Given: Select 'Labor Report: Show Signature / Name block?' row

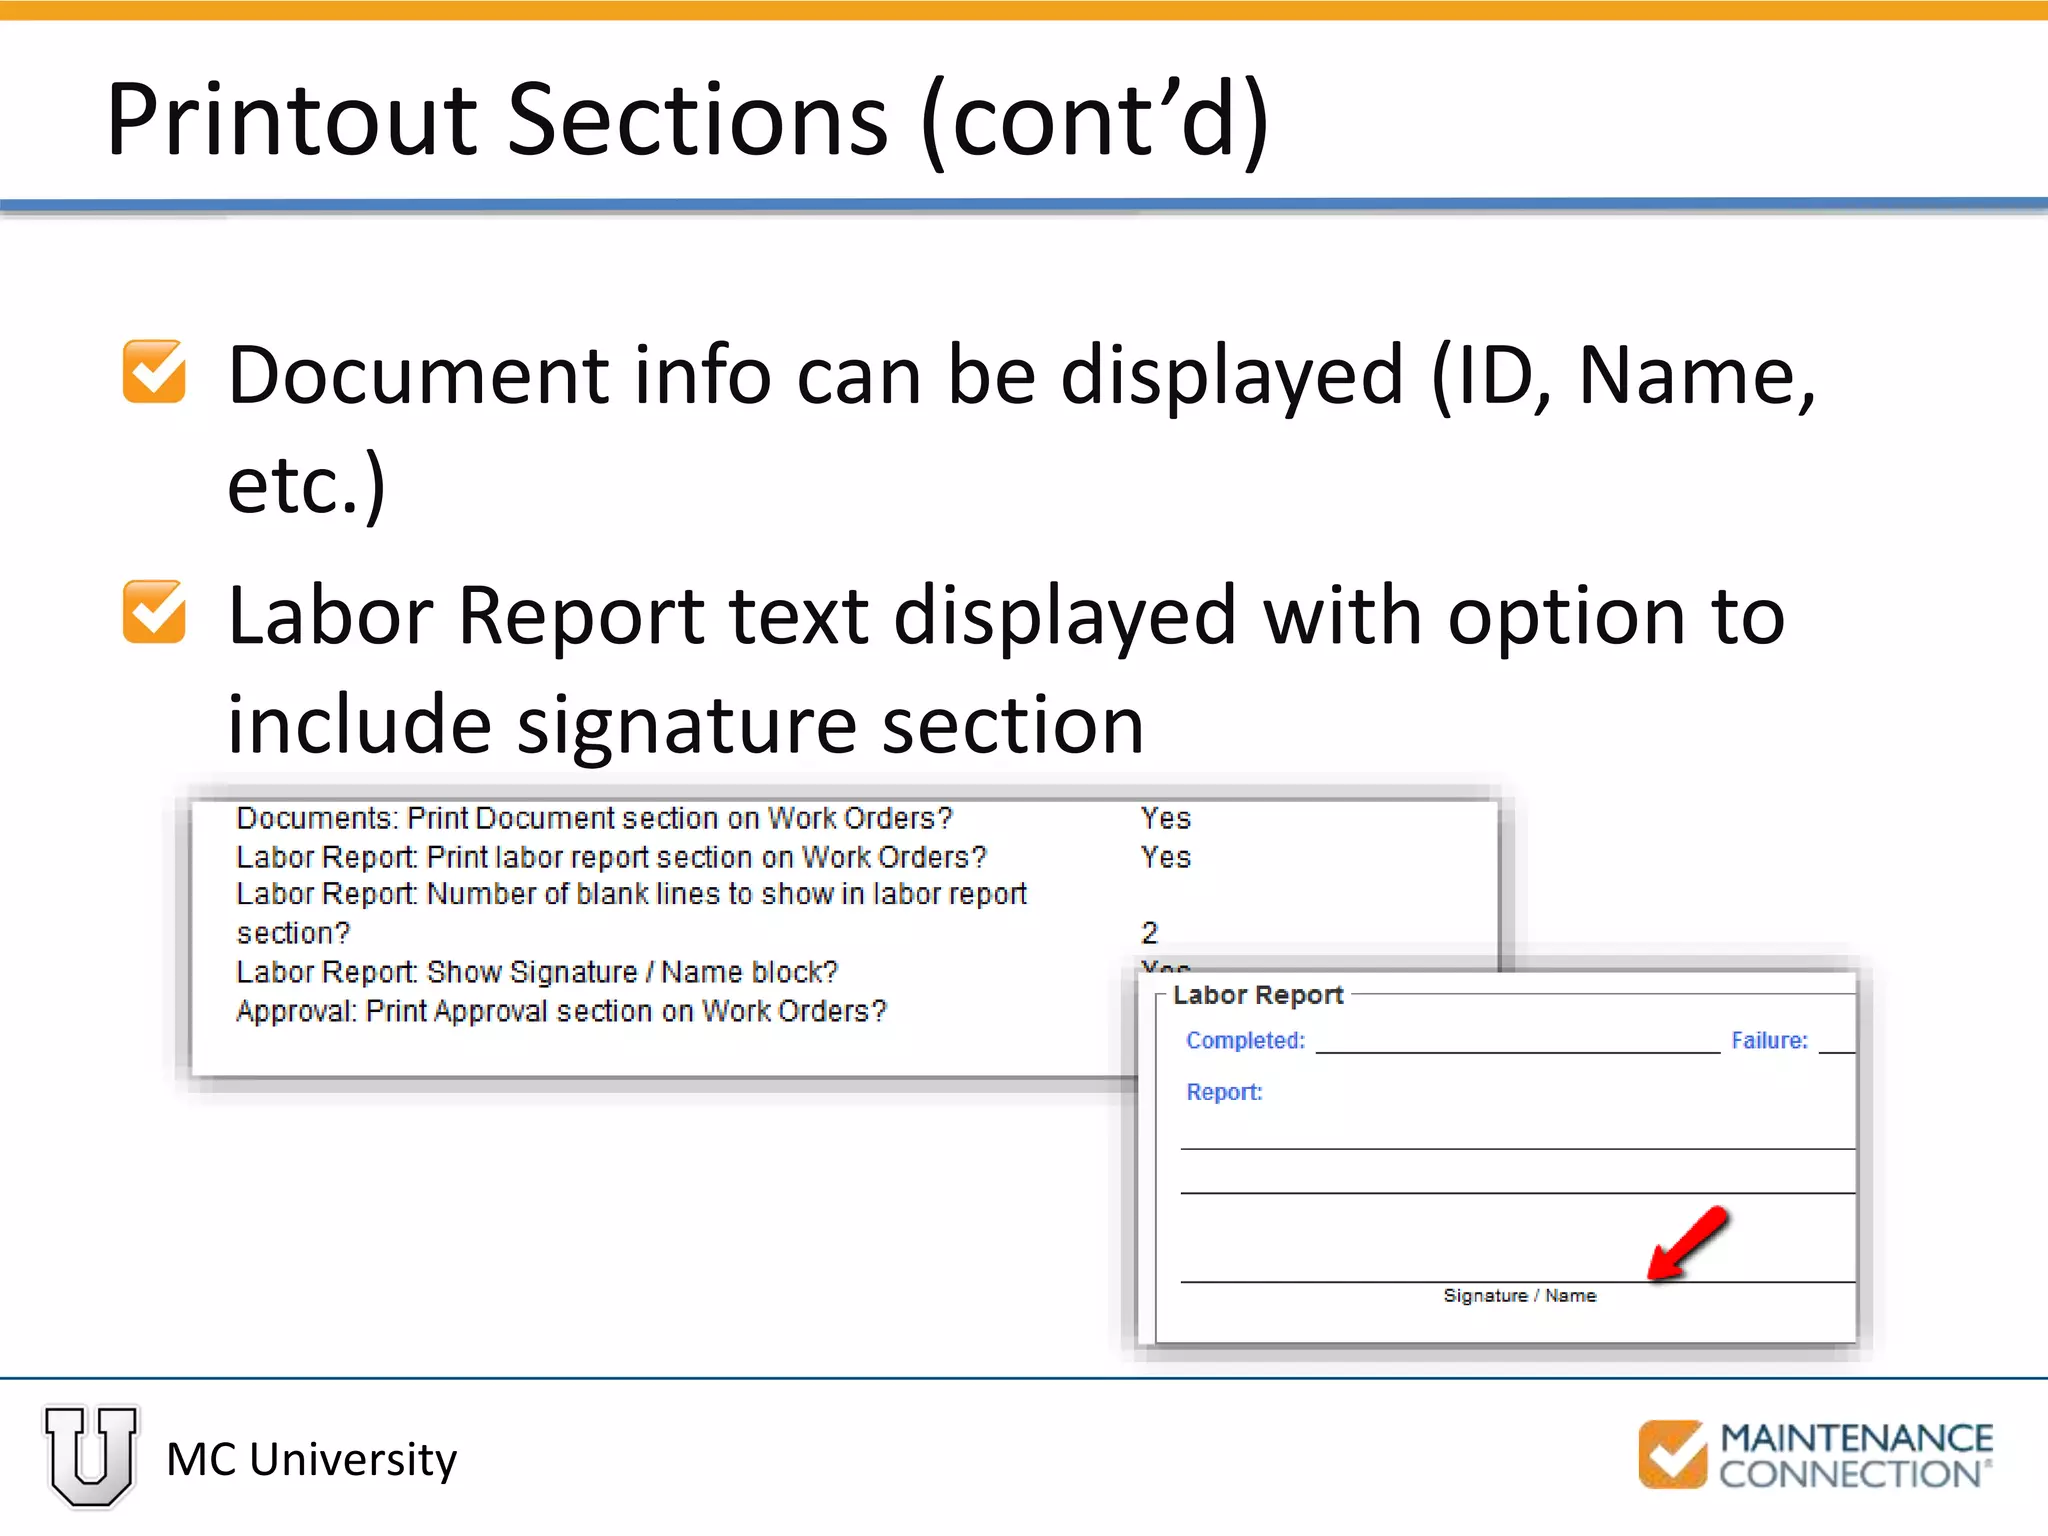Looking at the screenshot, I should click(x=537, y=972).
